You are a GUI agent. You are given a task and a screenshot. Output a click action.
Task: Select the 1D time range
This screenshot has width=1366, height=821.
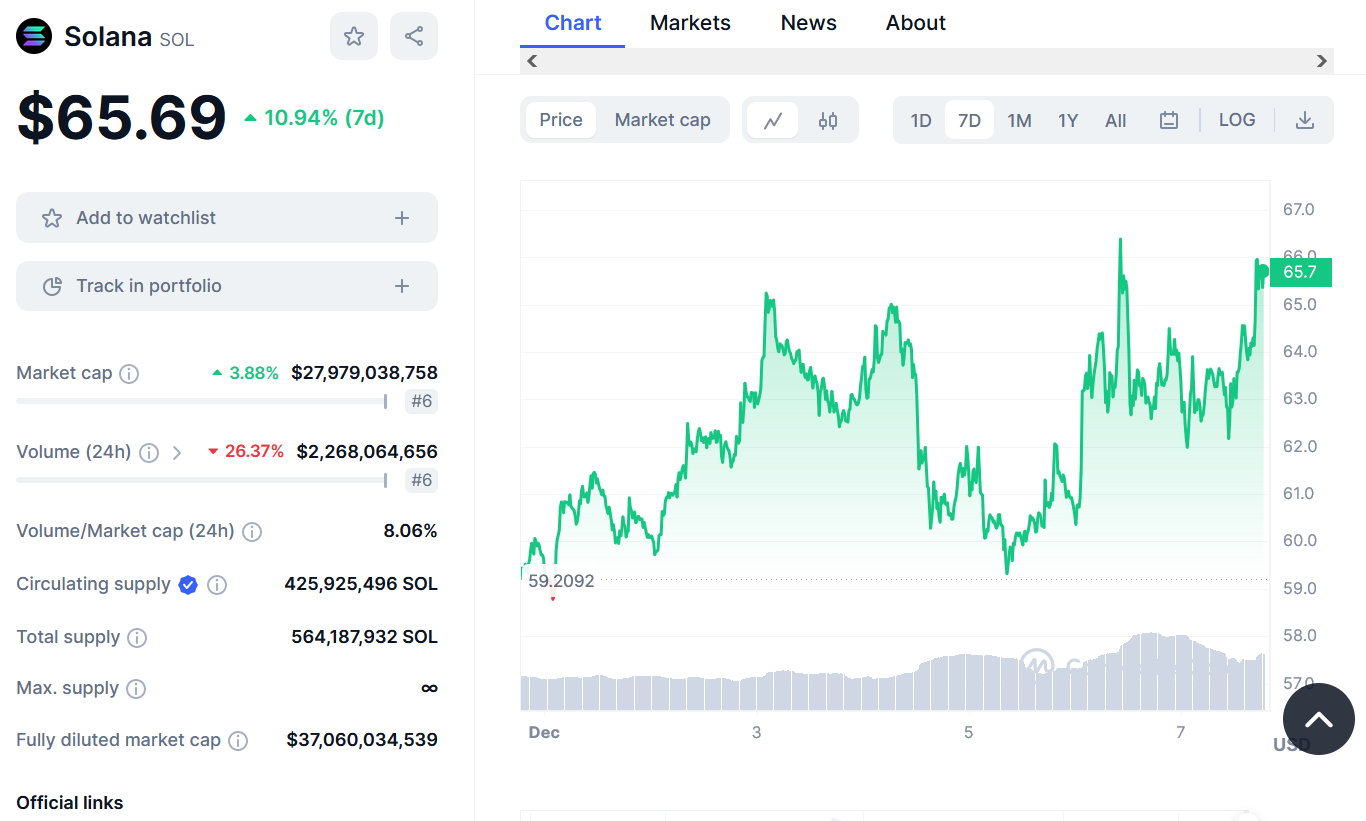pyautogui.click(x=921, y=121)
